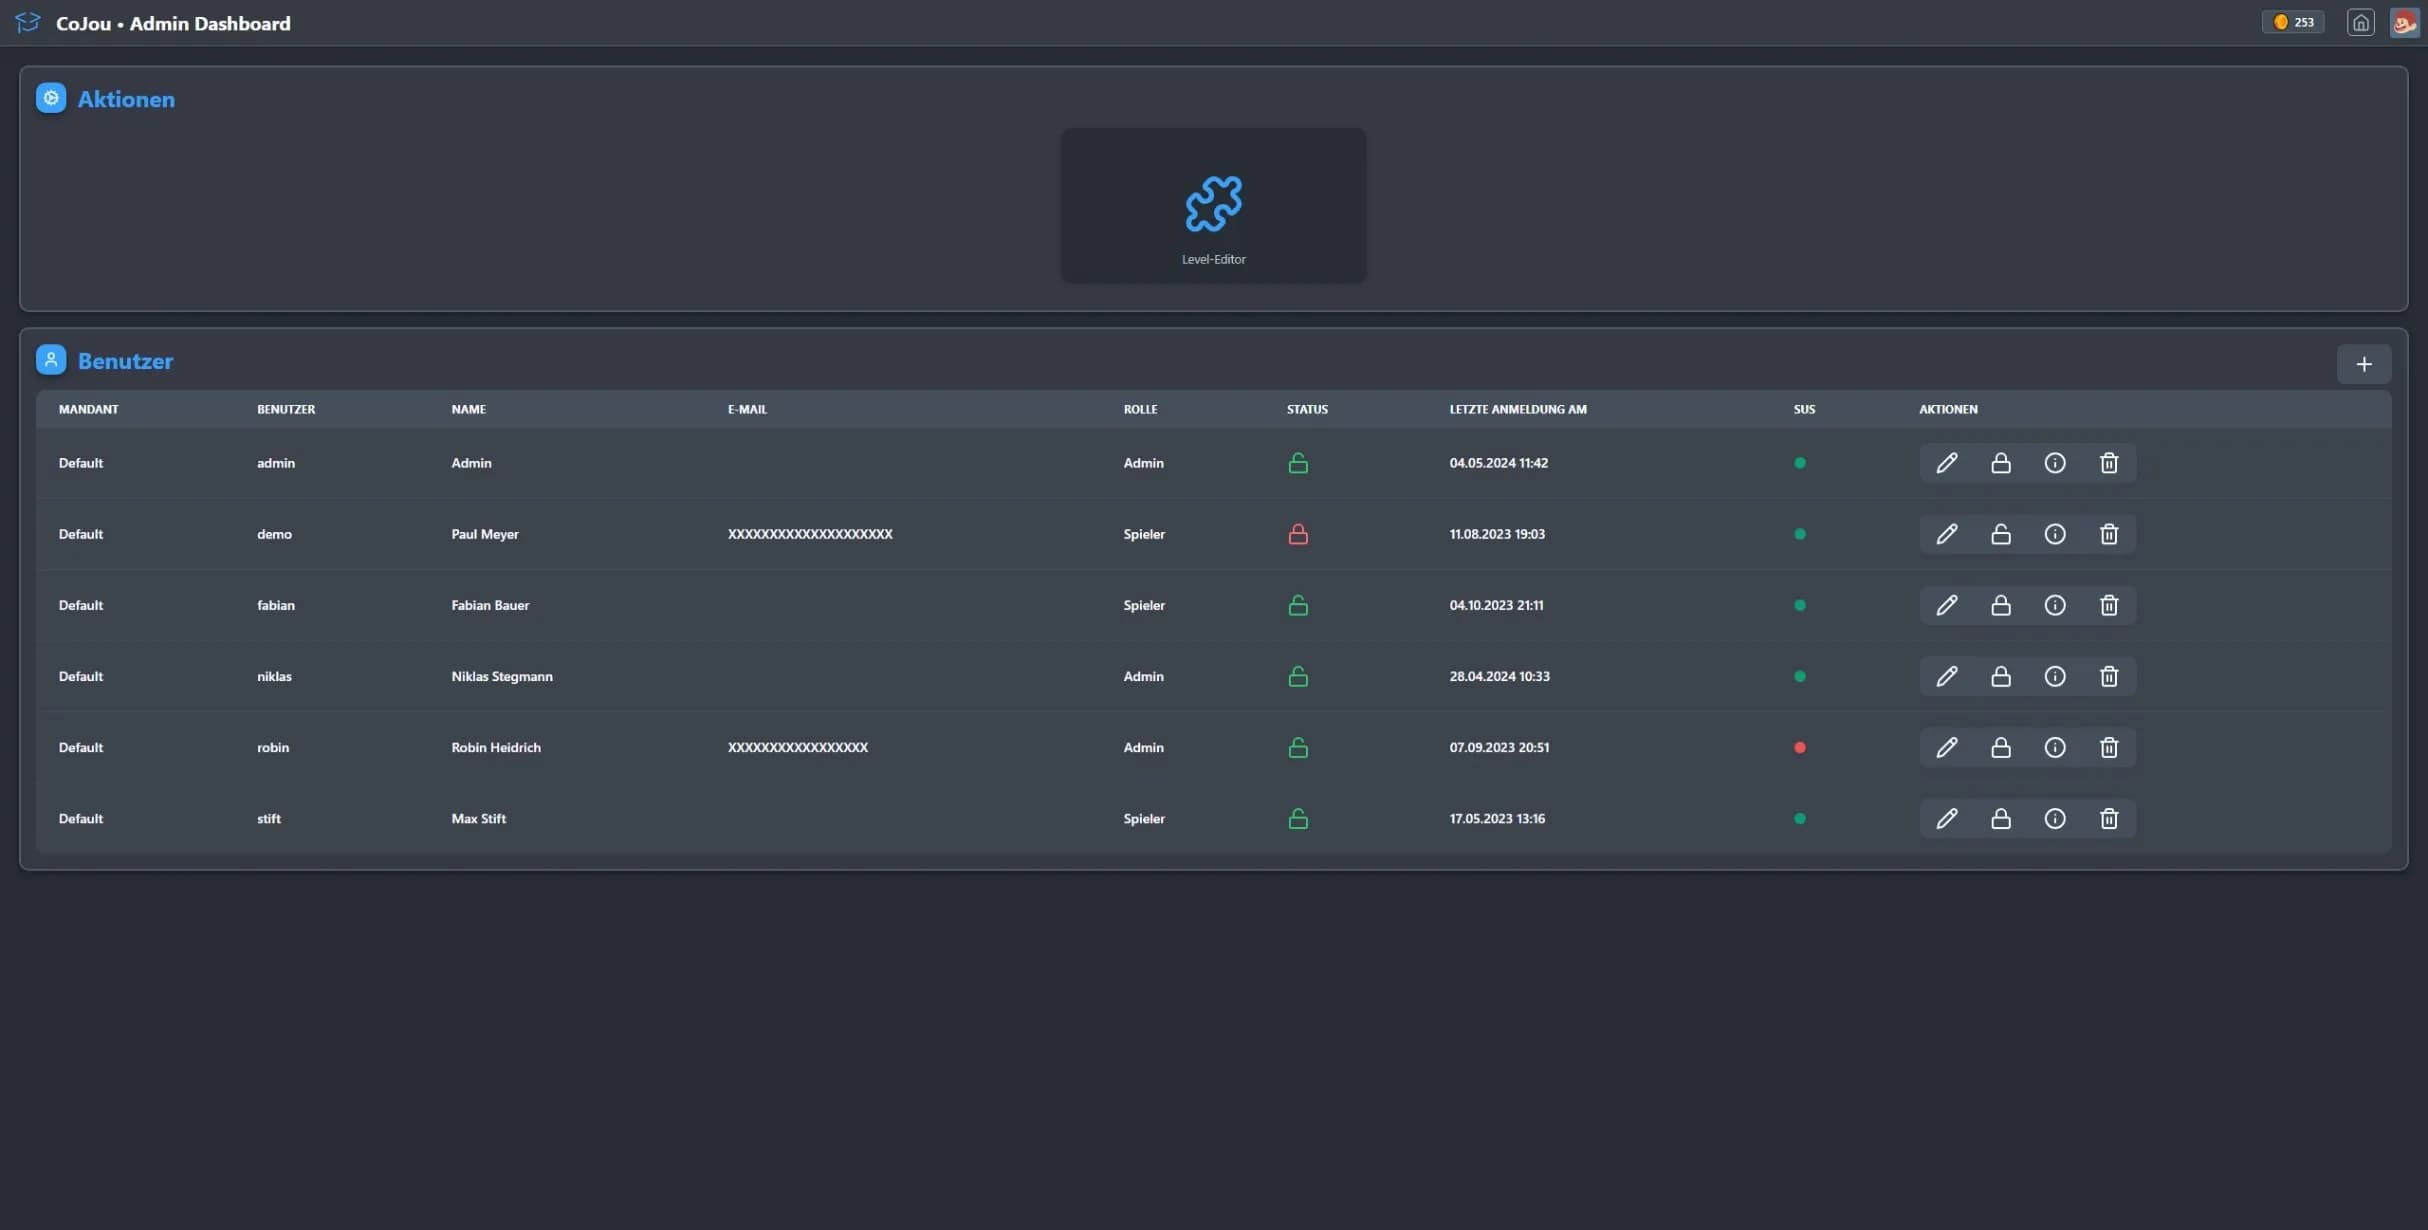The height and width of the screenshot is (1230, 2428).
Task: Sort by the Benutzer column header
Action: pos(285,409)
